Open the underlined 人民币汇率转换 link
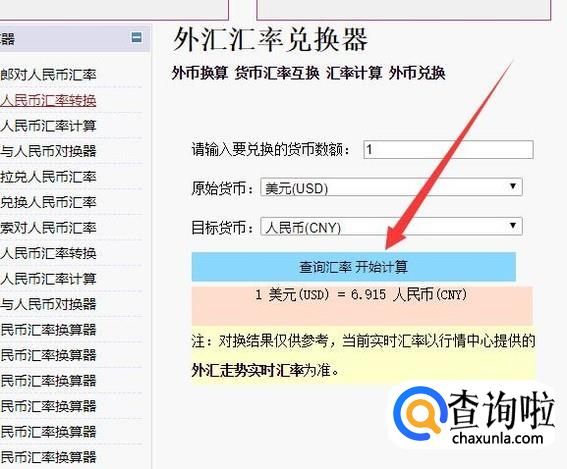The image size is (567, 469). click(x=48, y=101)
